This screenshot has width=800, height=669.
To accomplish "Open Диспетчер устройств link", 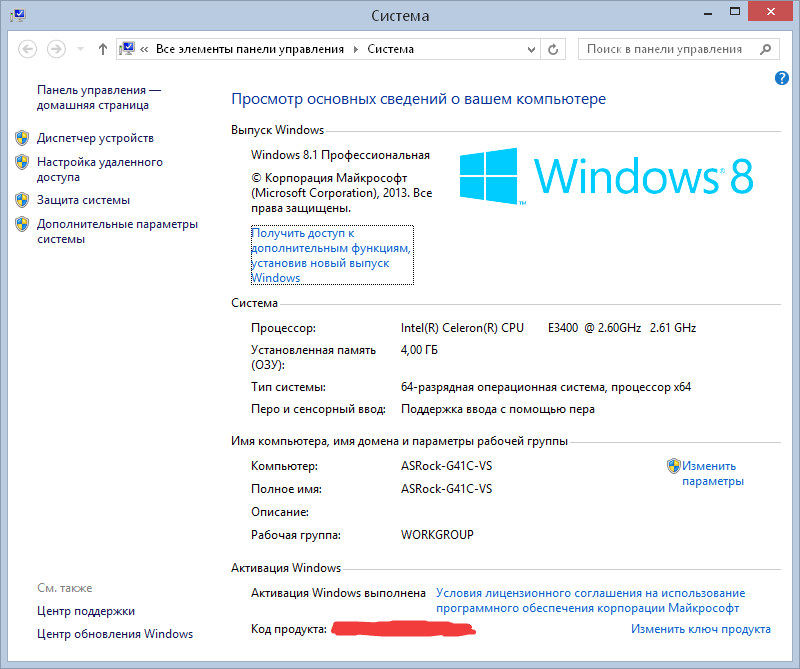I will (x=95, y=138).
